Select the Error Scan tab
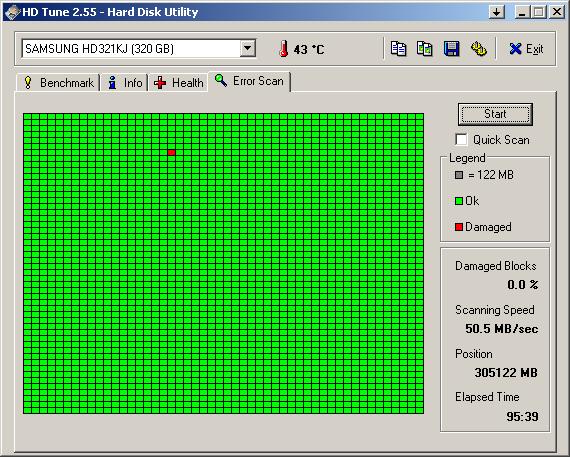Image resolution: width=570 pixels, height=457 pixels. click(249, 81)
